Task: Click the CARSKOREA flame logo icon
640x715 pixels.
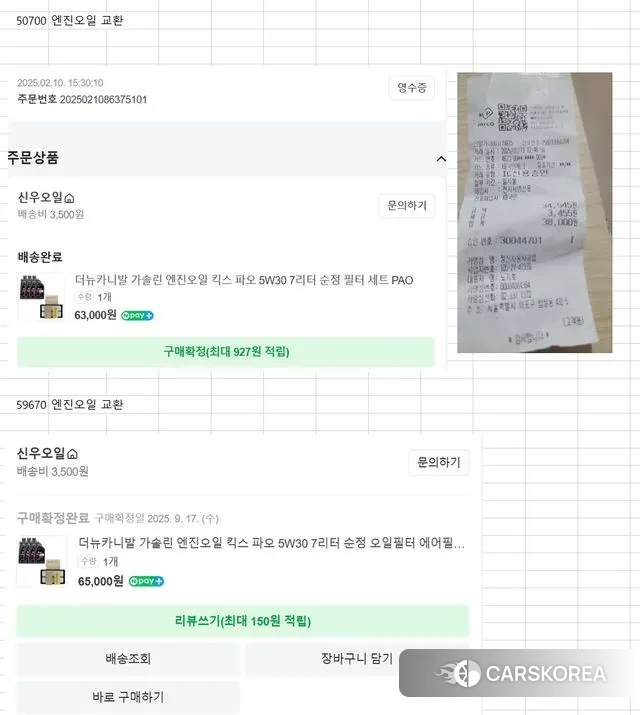Action: point(458,674)
